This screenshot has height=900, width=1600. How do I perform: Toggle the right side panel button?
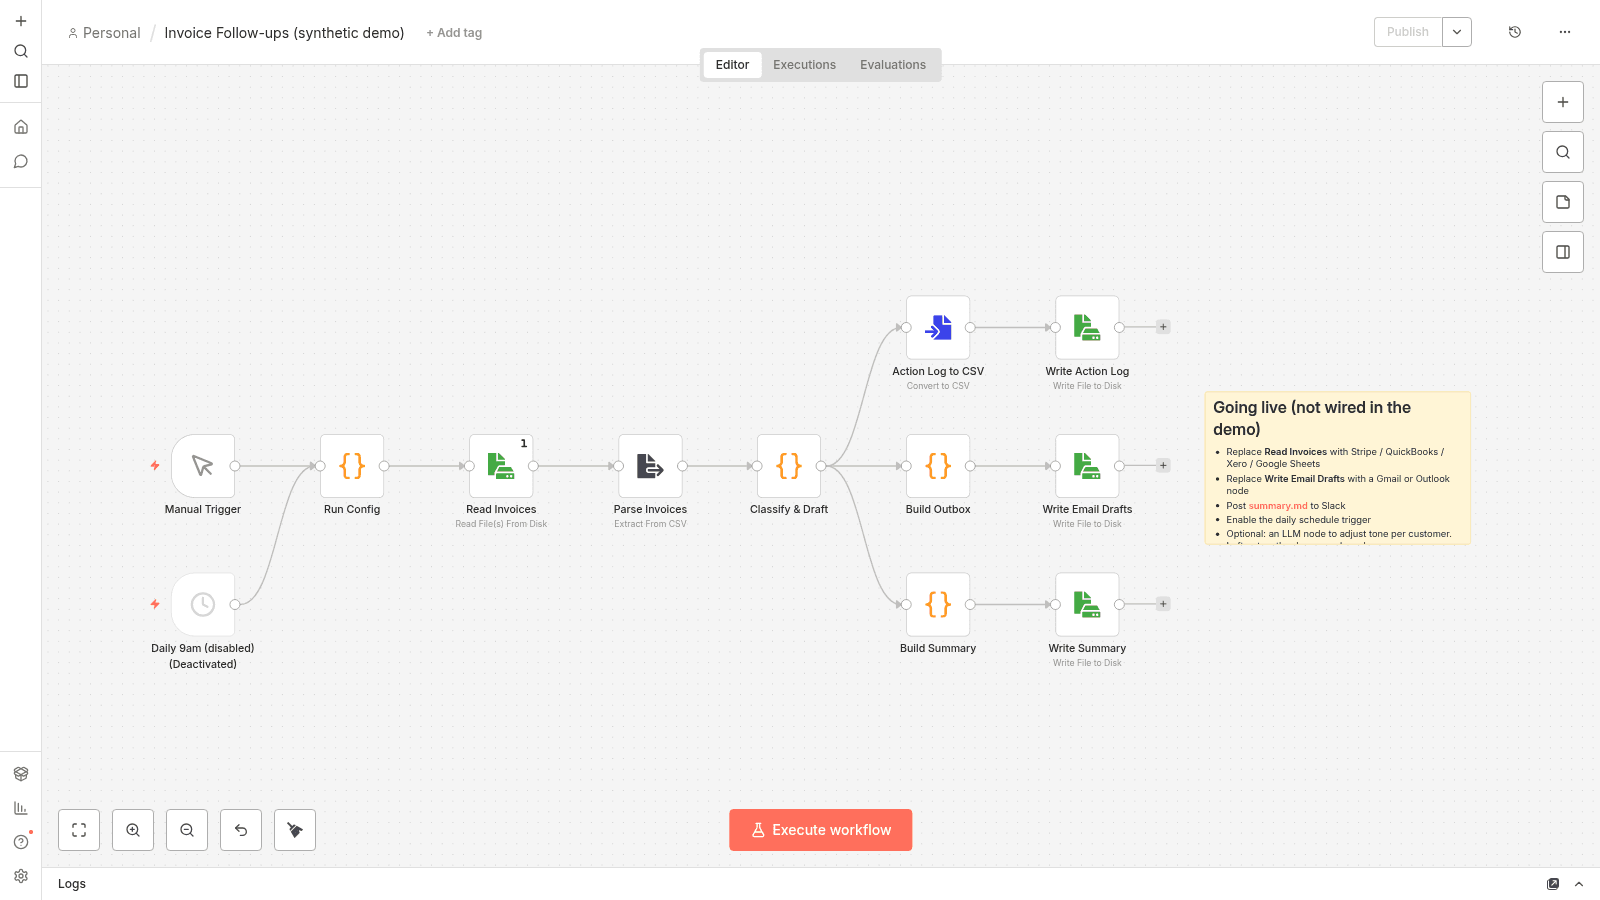click(1563, 252)
